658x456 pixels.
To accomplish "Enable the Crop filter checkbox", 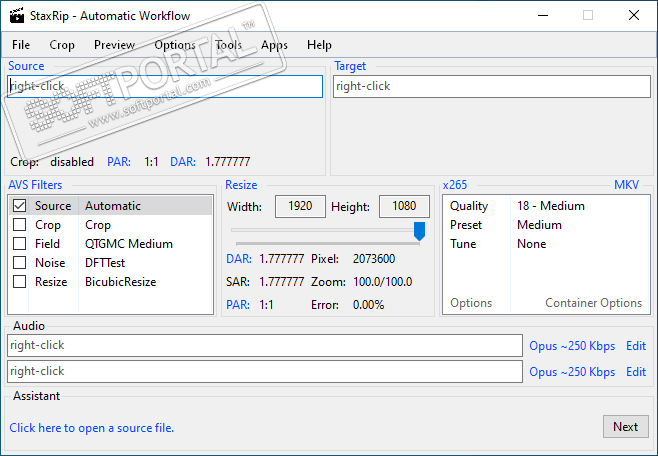I will pos(19,225).
